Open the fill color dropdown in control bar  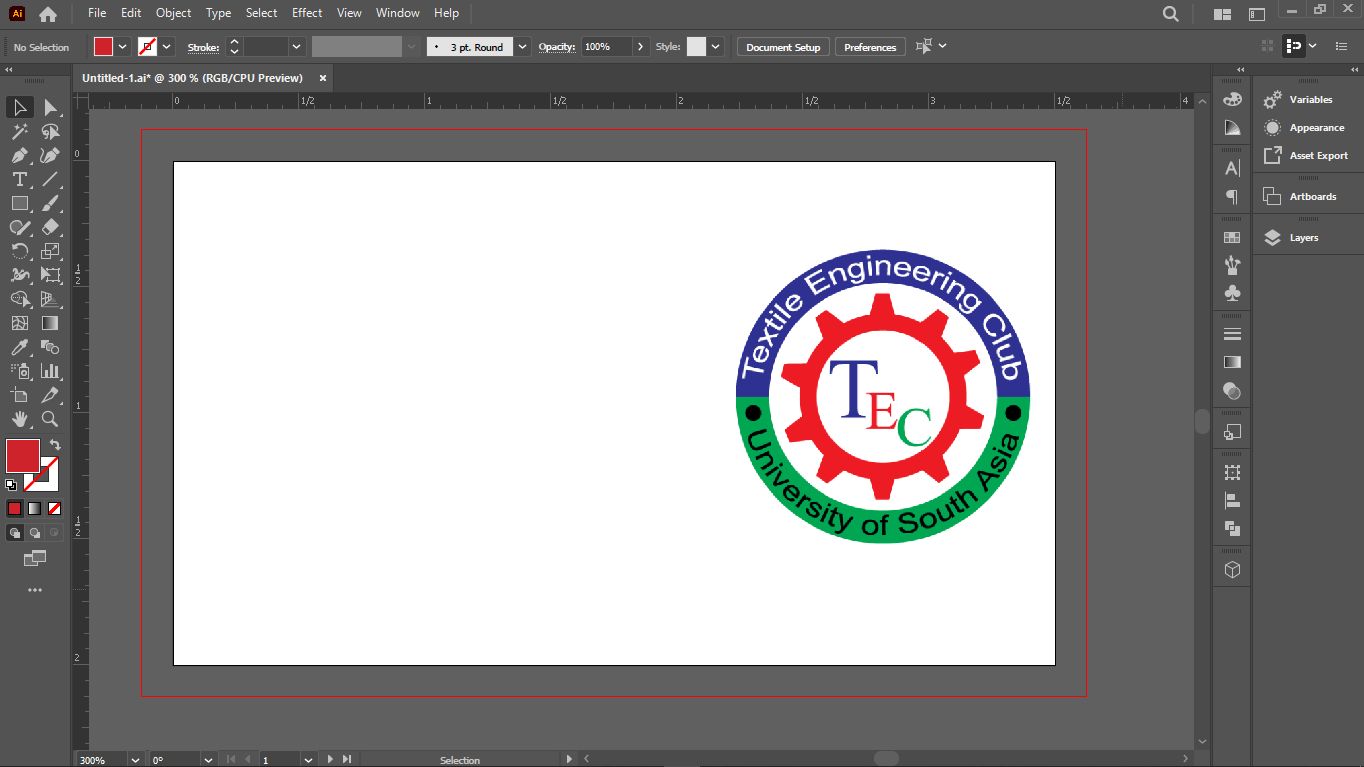tap(122, 47)
